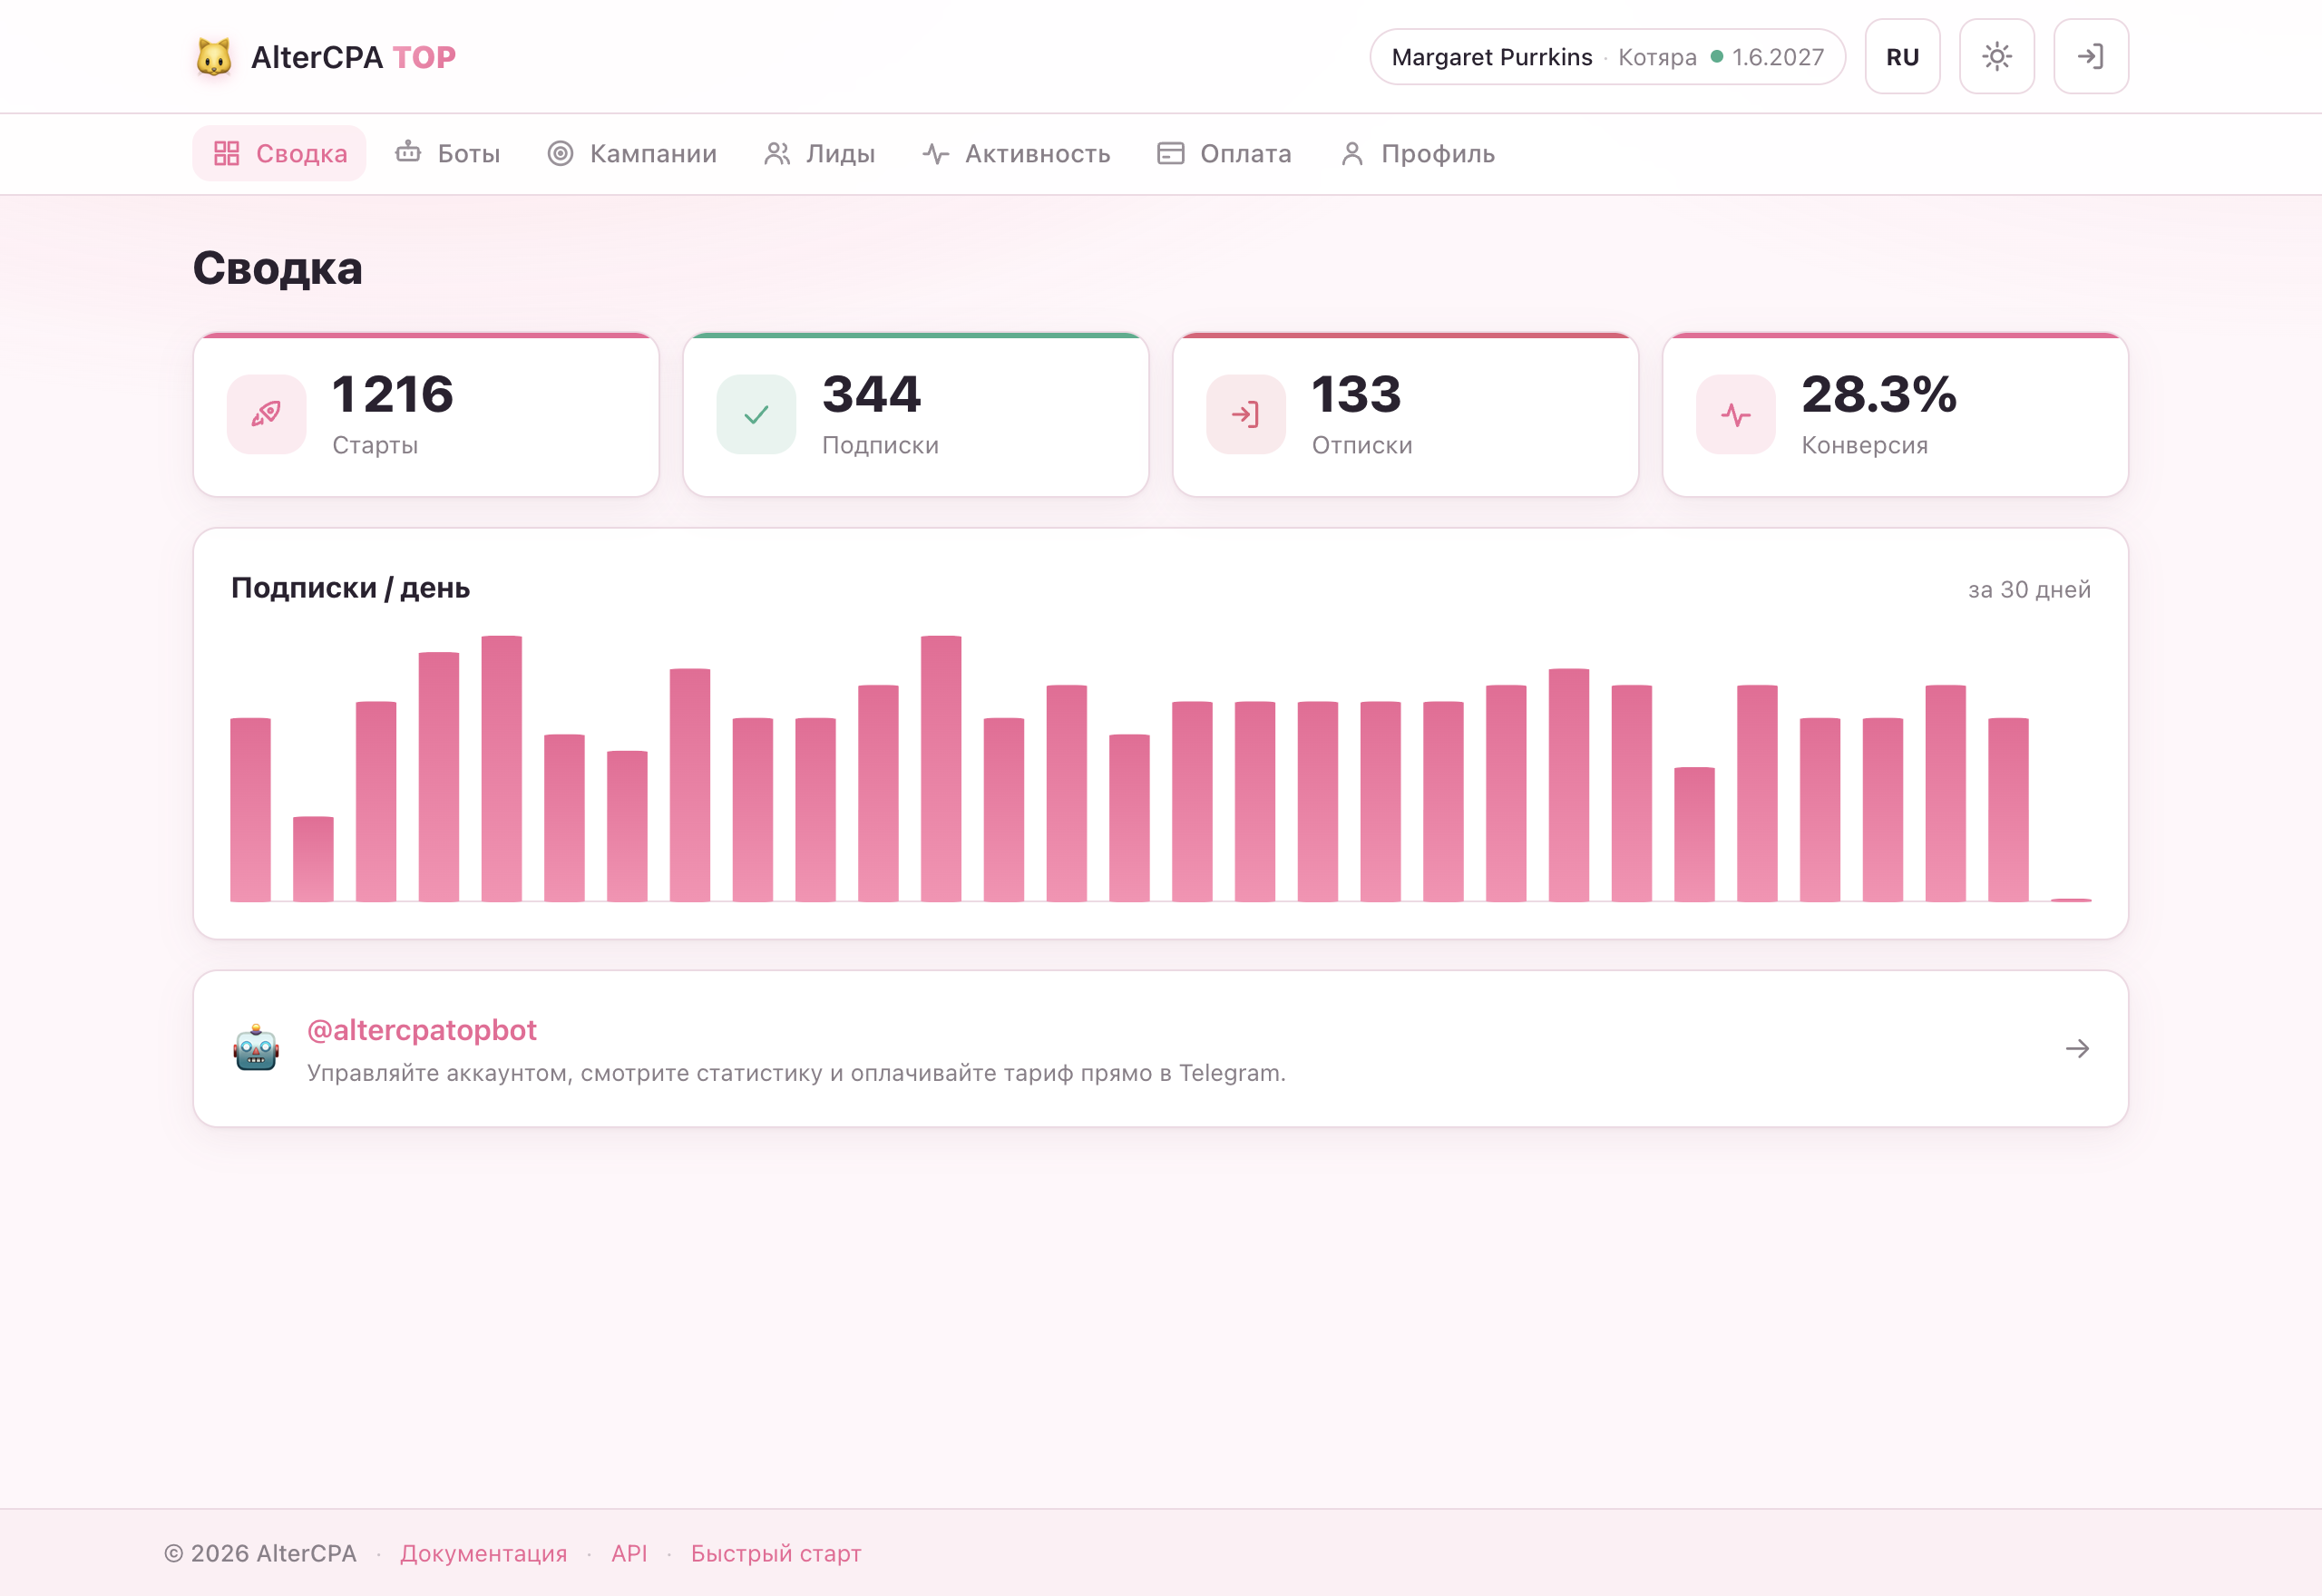Click the credit card icon beside Оплата
The image size is (2322, 1596).
coord(1170,153)
